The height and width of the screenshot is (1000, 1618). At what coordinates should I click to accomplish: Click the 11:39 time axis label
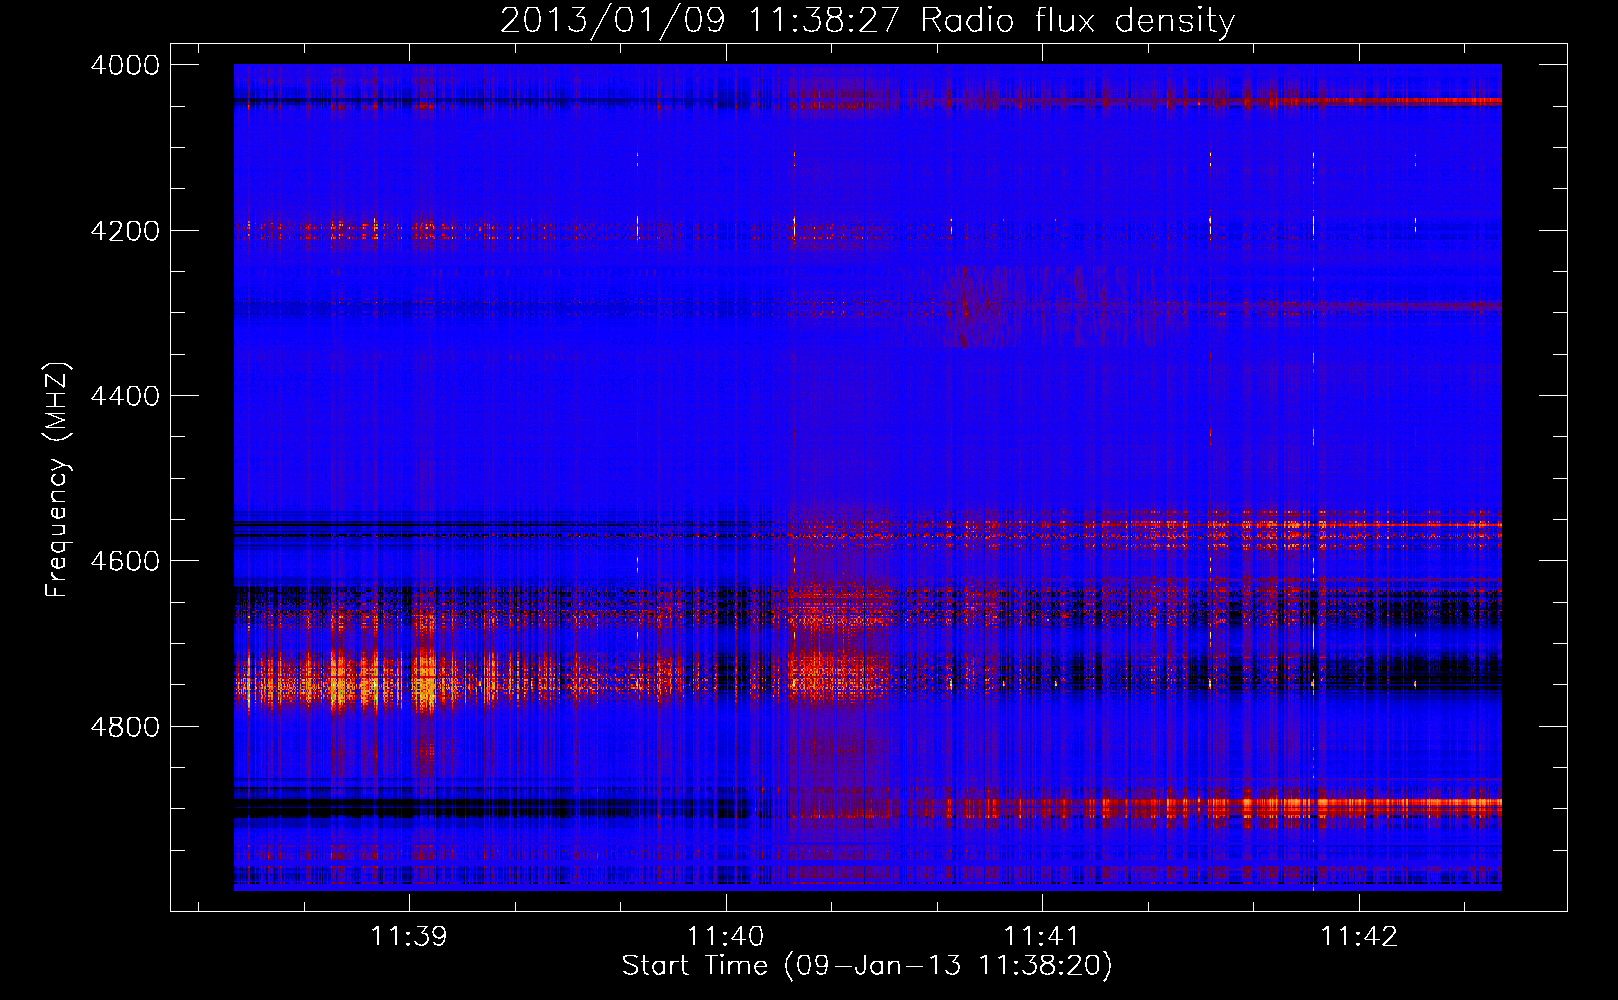pyautogui.click(x=409, y=936)
